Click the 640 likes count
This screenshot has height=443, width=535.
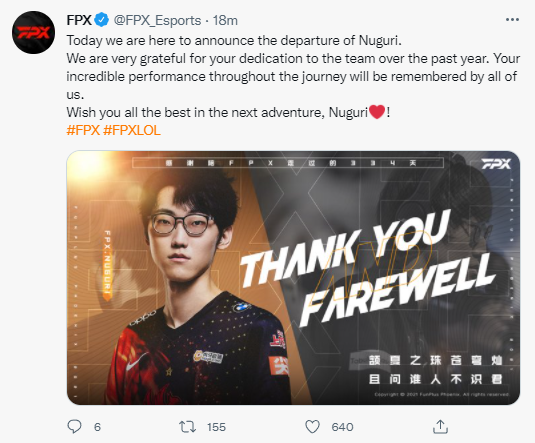(x=342, y=427)
